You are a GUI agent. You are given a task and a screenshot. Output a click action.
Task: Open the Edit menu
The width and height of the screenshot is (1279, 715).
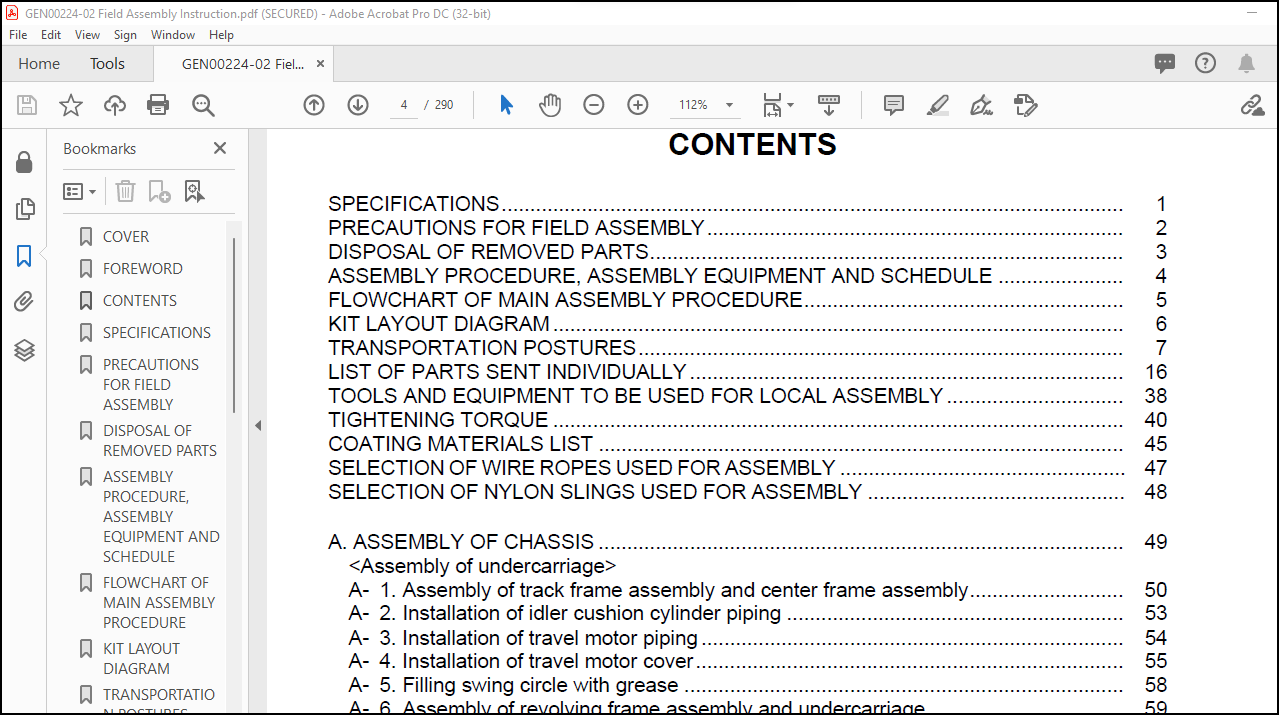(51, 34)
